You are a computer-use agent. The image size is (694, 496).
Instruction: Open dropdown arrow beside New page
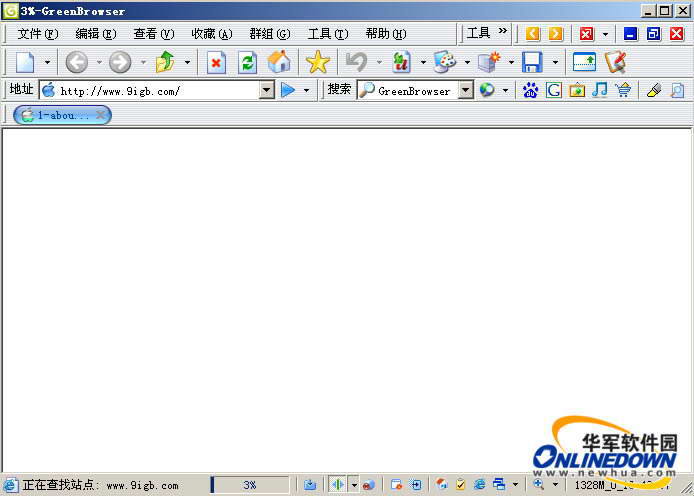(x=47, y=62)
